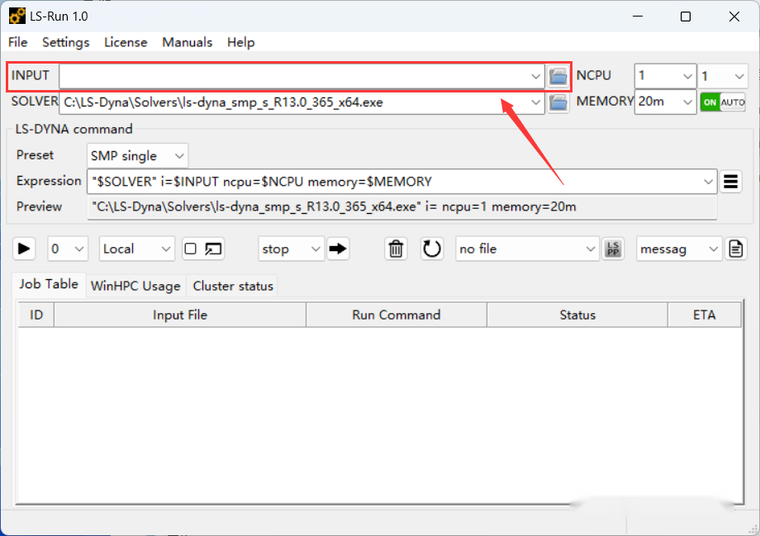This screenshot has width=760, height=536.
Task: Open the Help menu
Action: tap(241, 43)
